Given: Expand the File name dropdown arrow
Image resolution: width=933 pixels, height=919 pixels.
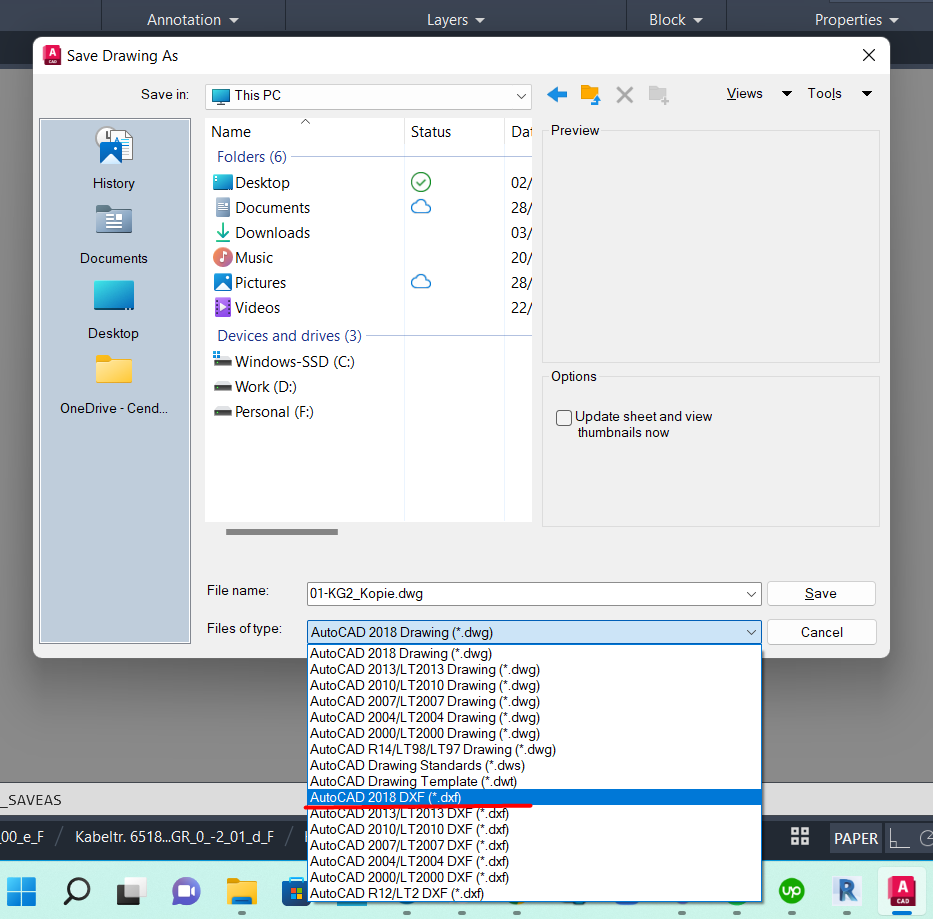Looking at the screenshot, I should (751, 594).
